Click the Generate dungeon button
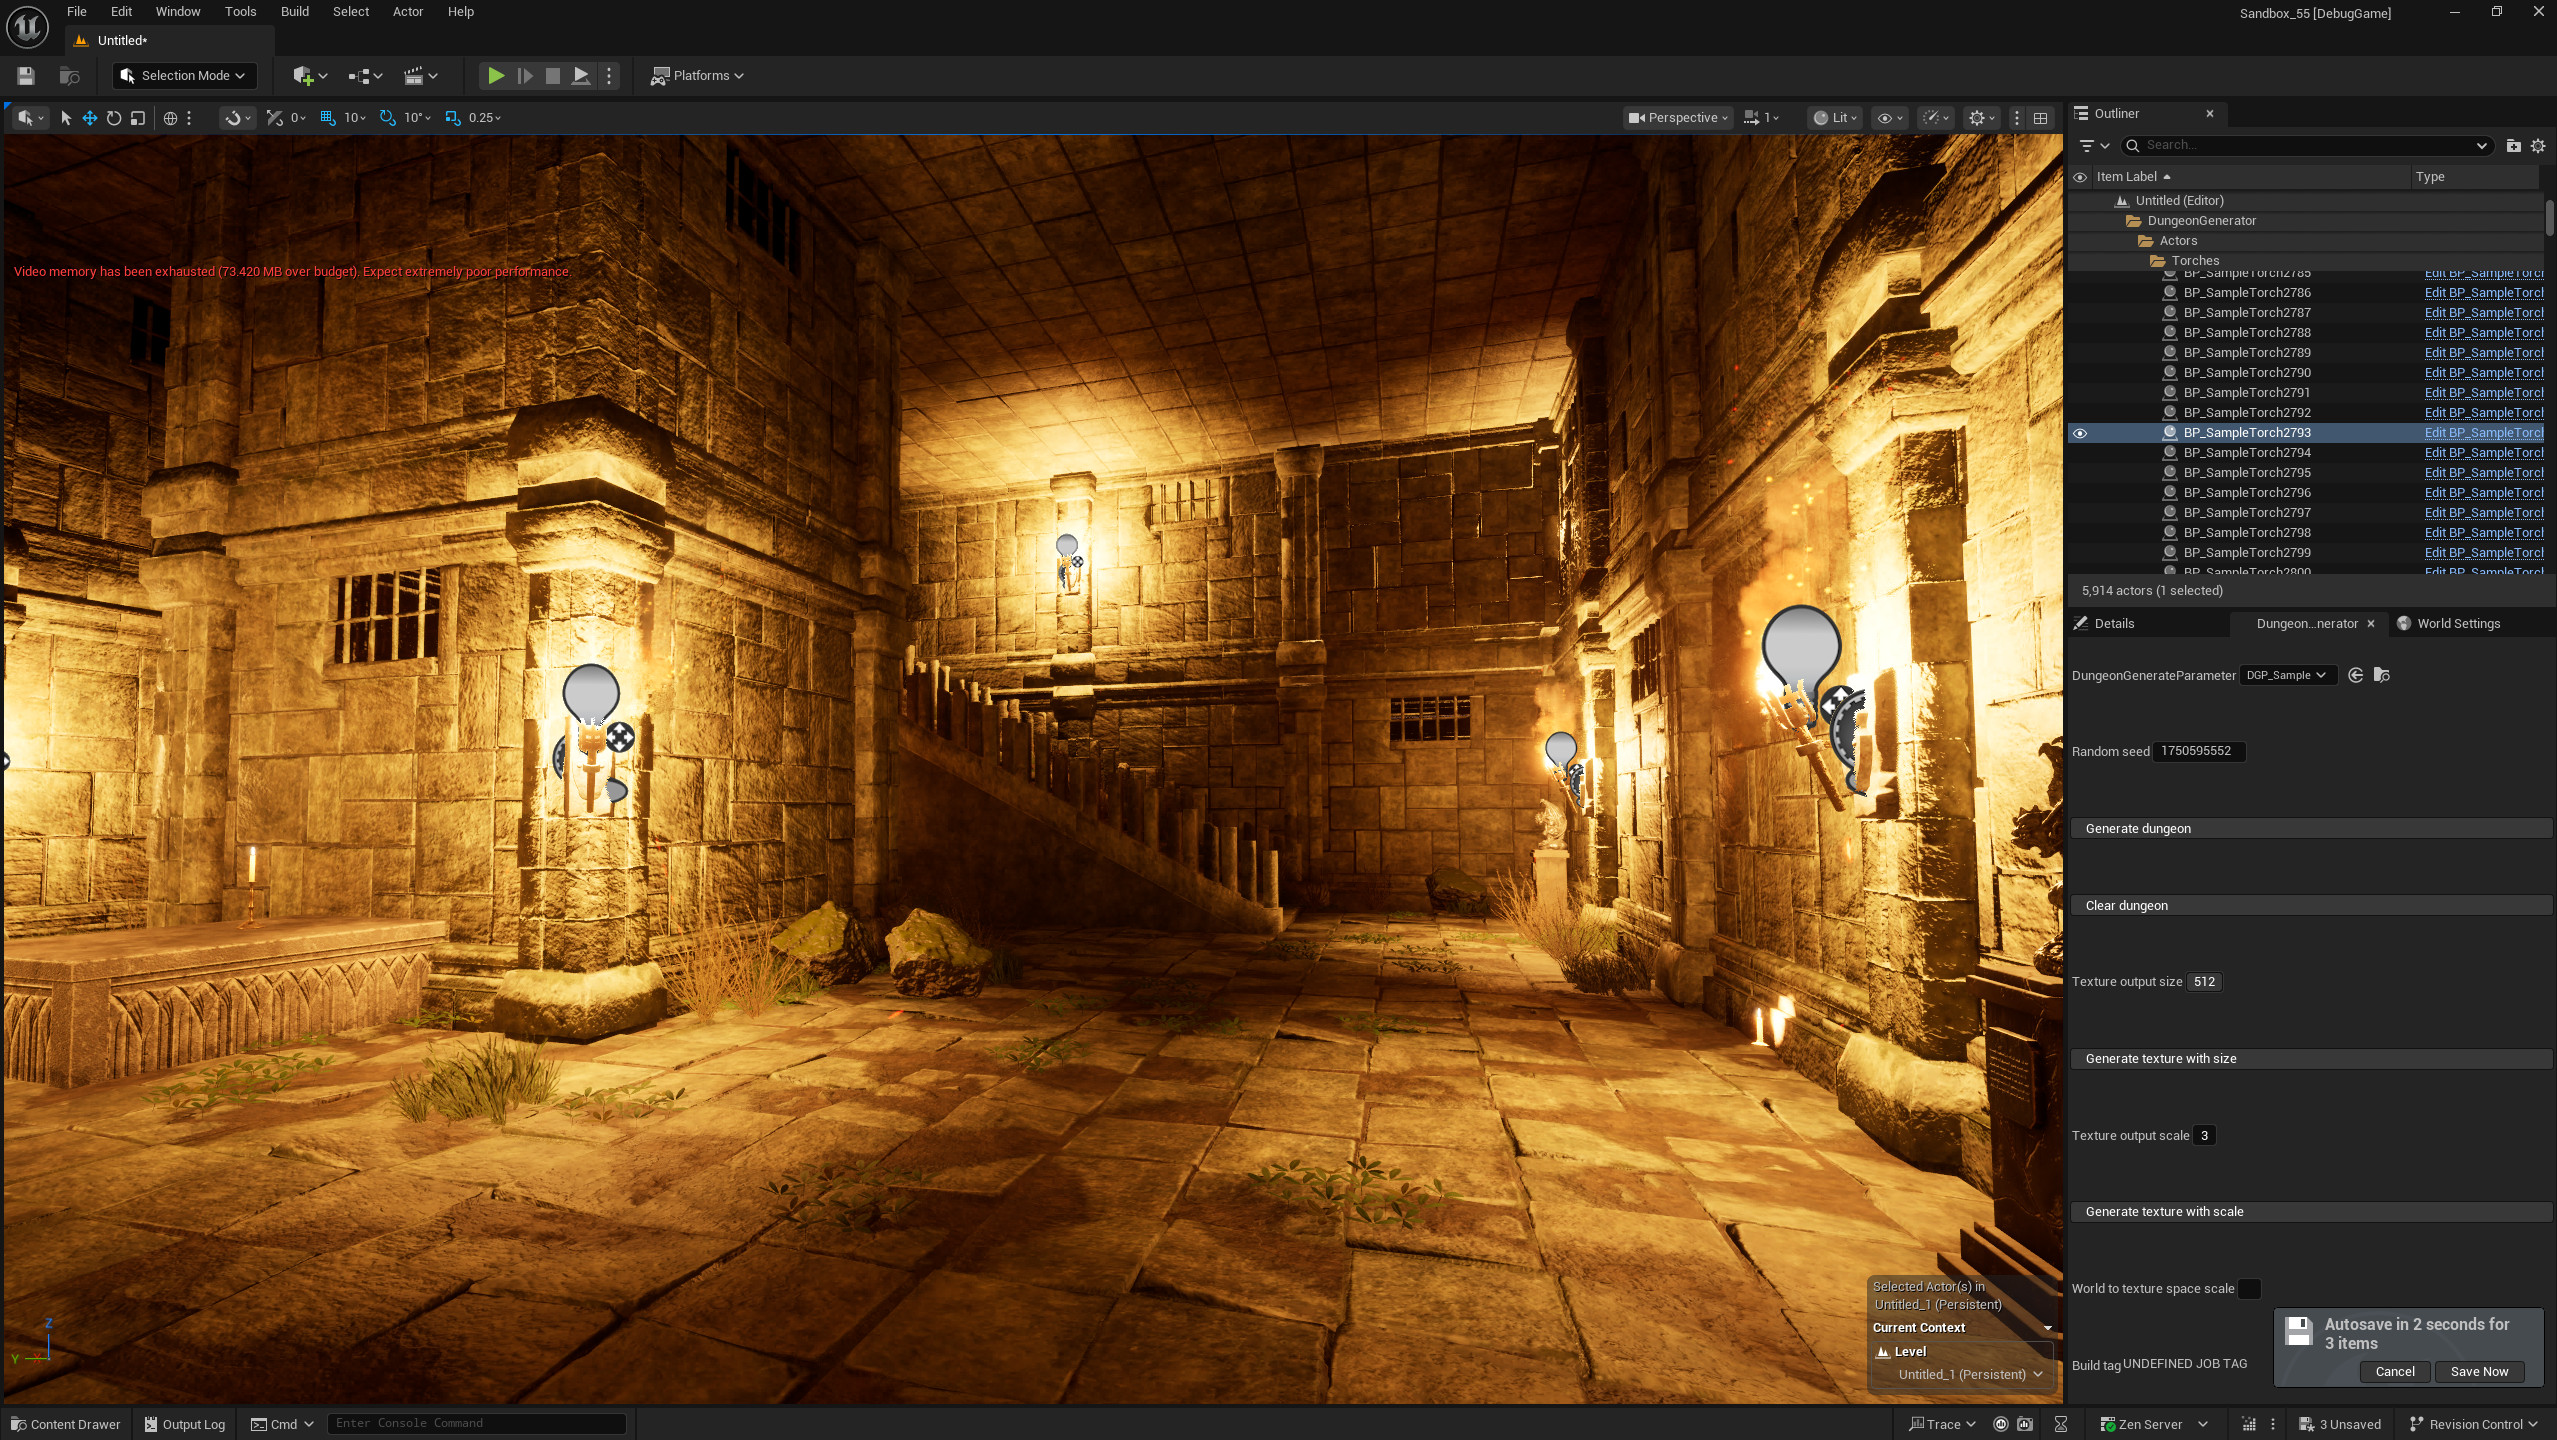The width and height of the screenshot is (2557, 1440). (x=2311, y=829)
